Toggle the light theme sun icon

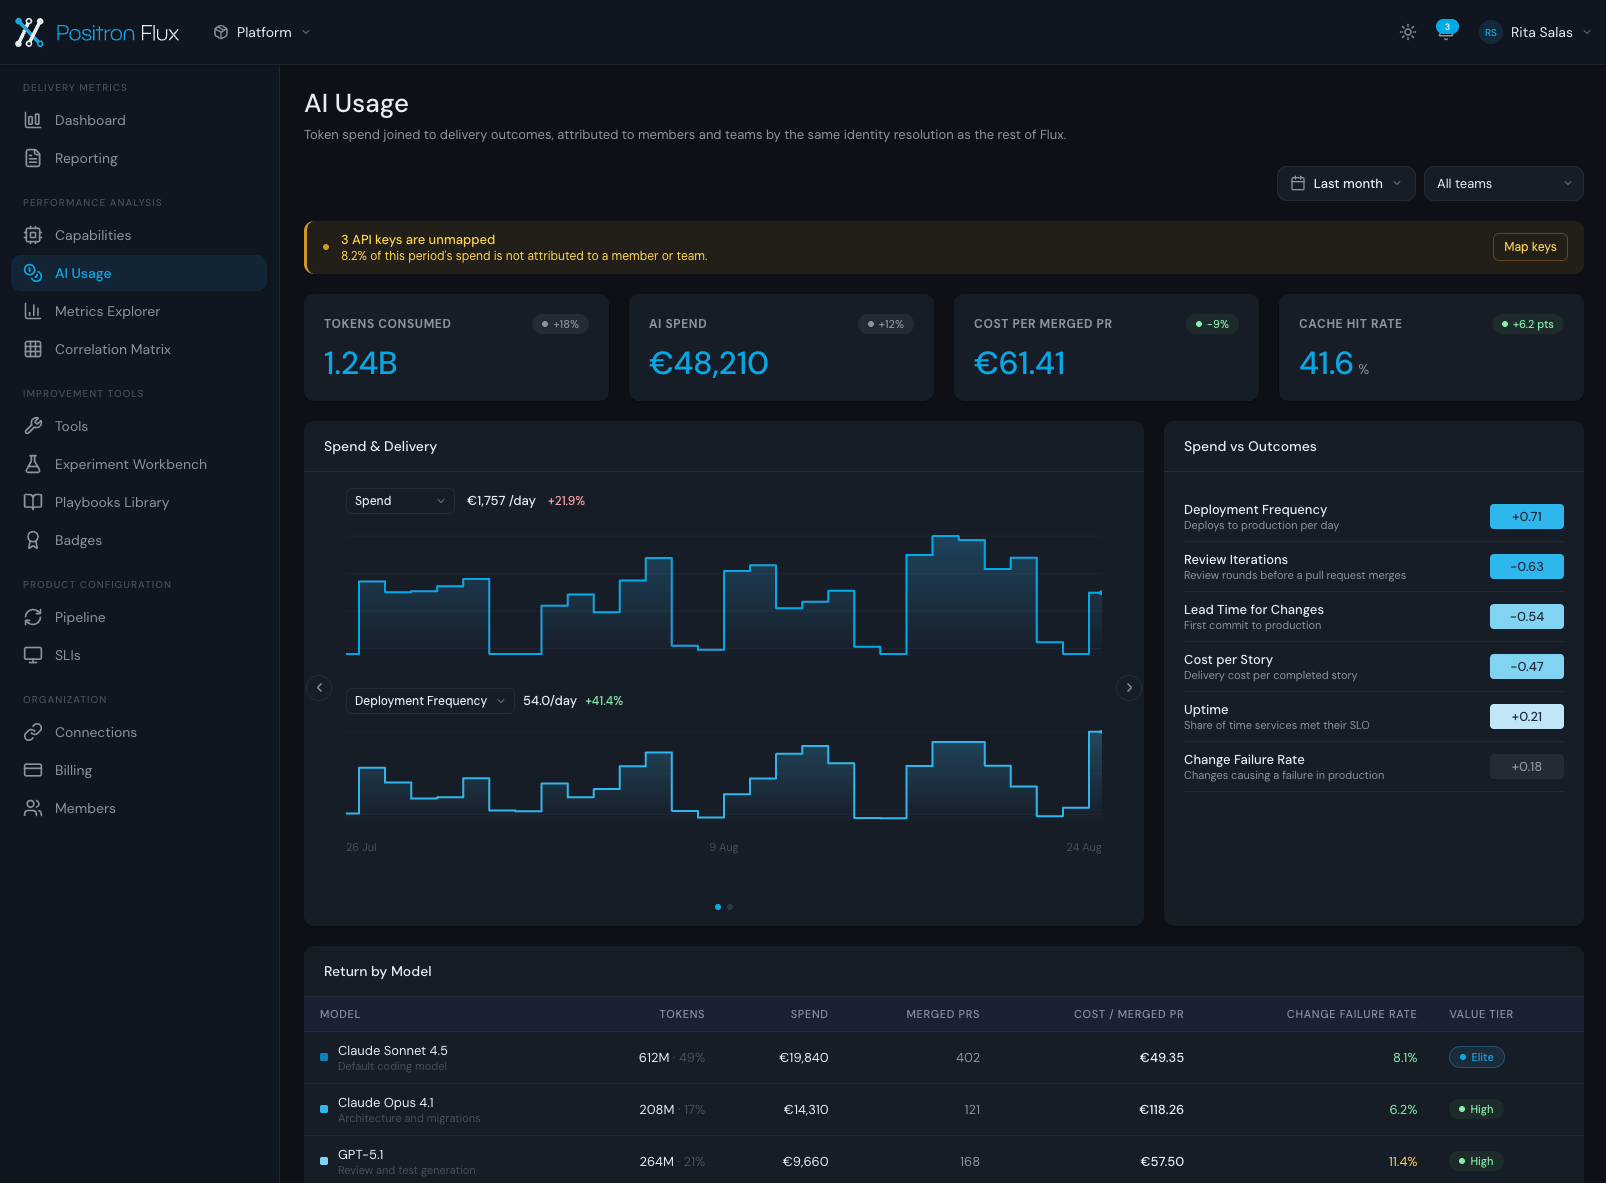coord(1408,32)
